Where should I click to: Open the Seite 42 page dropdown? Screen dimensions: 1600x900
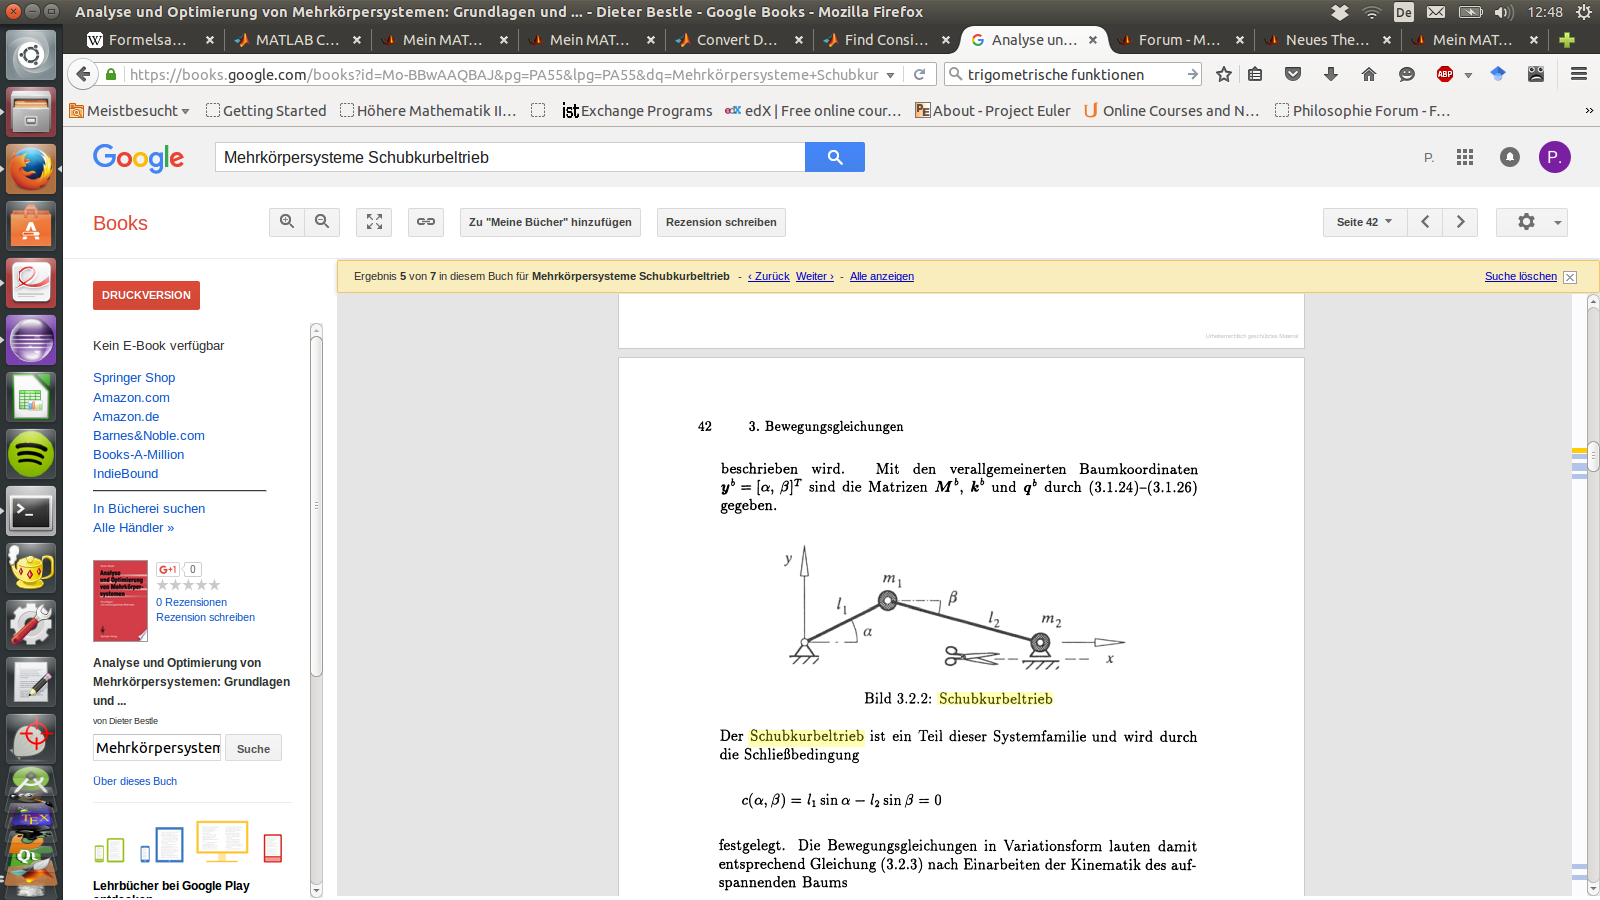[x=1364, y=222]
